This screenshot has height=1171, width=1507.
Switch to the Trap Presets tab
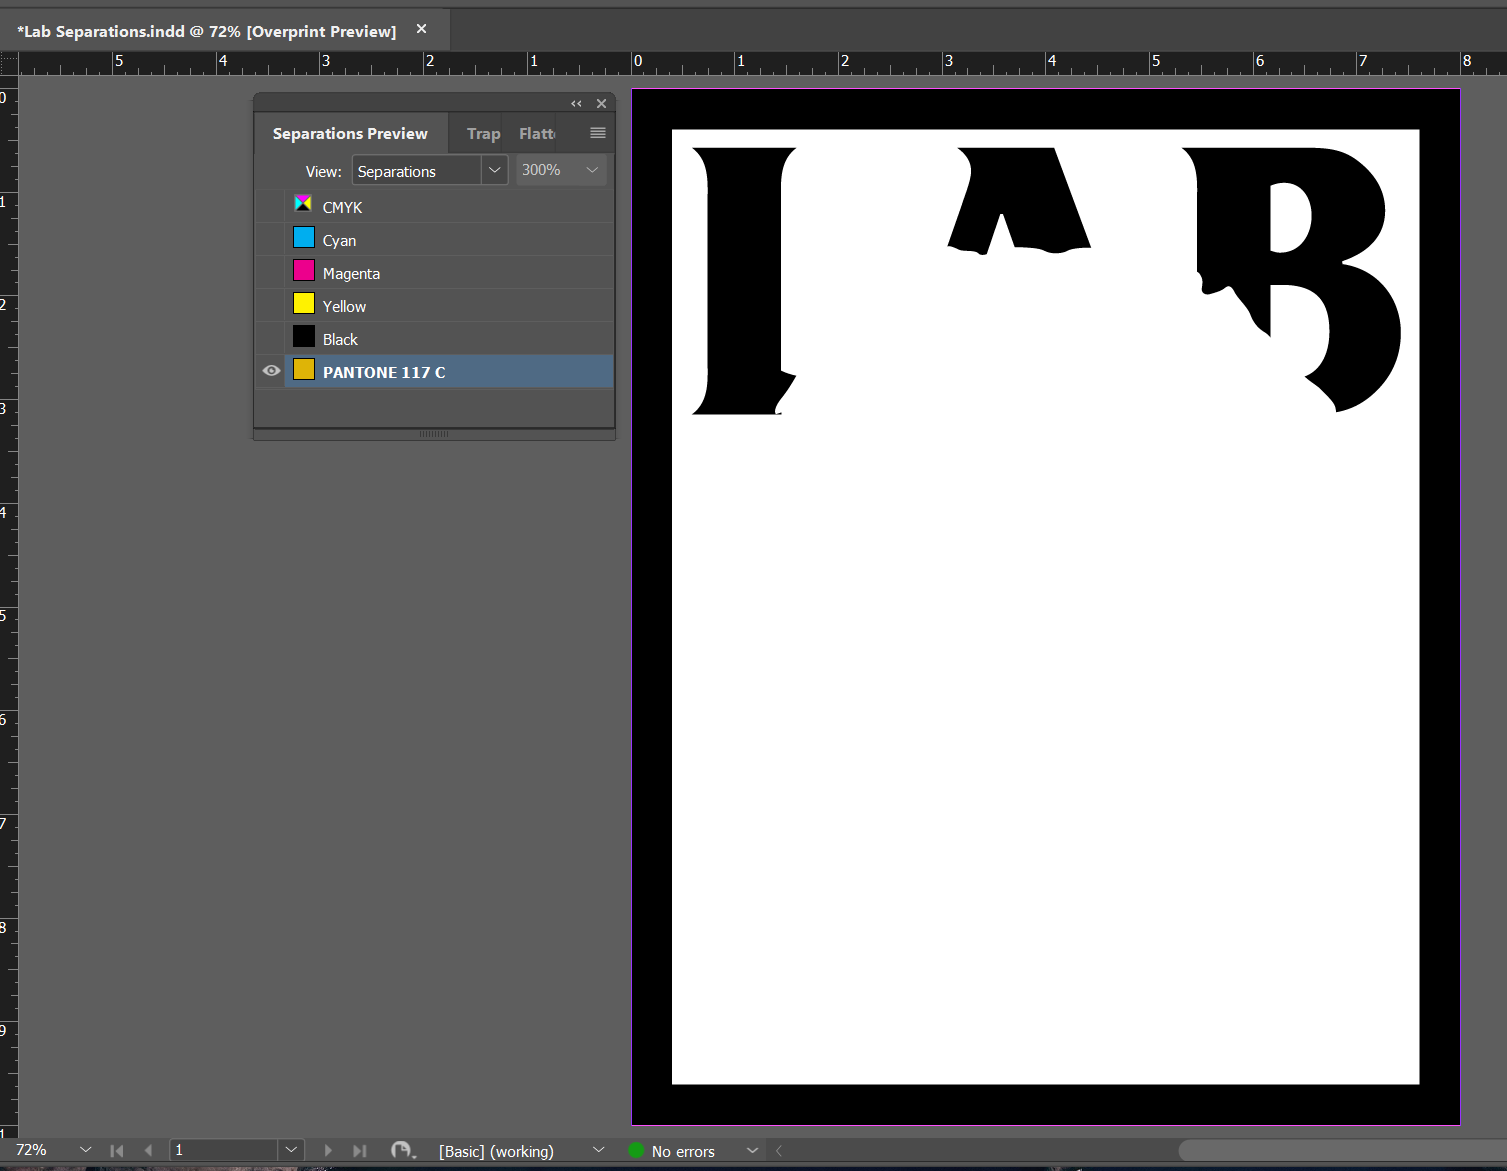pyautogui.click(x=483, y=133)
